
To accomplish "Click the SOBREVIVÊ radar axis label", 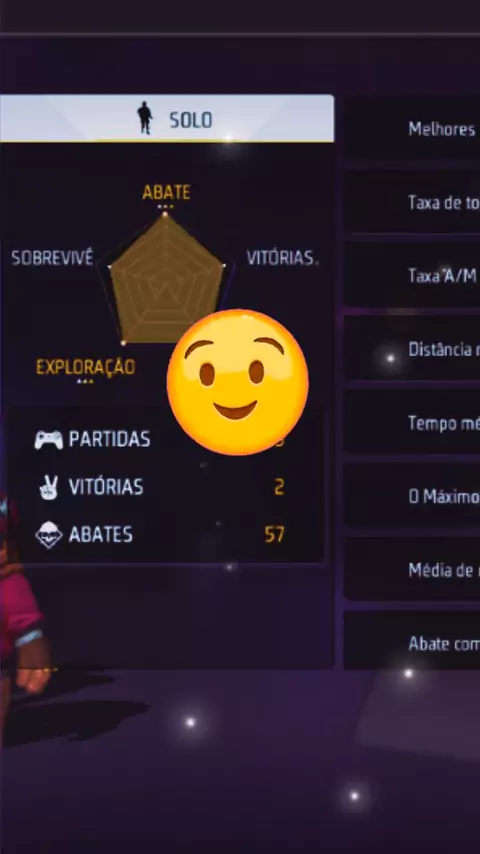I will 52,257.
